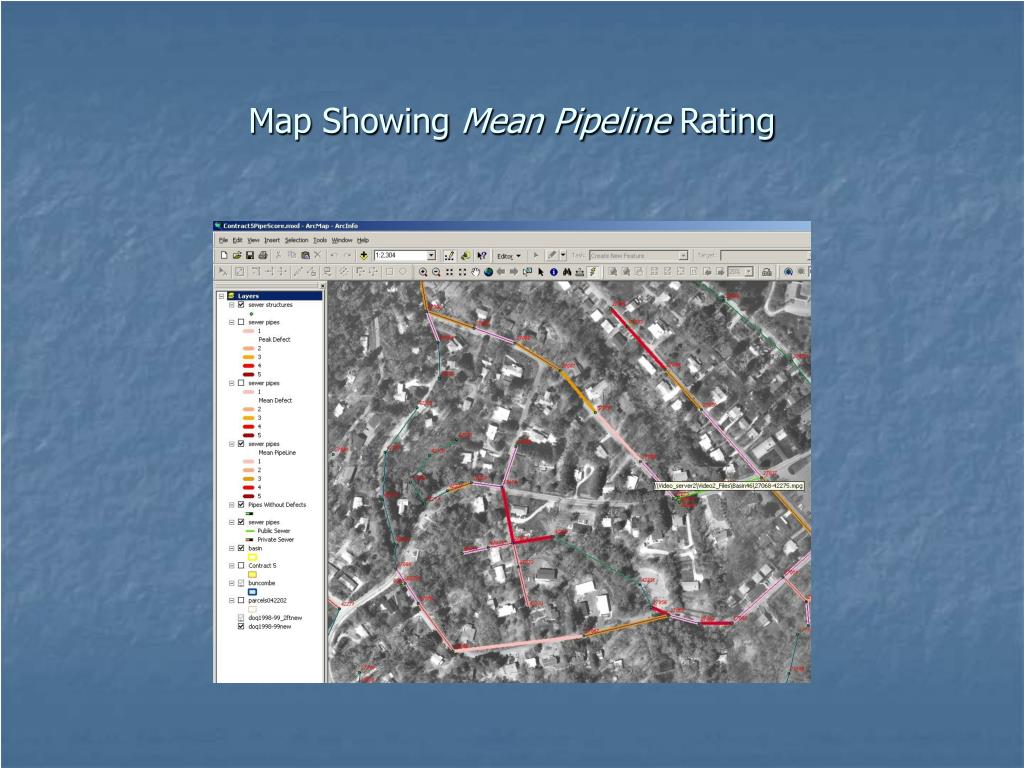Launch the ArcCatalog icon
This screenshot has height=768, width=1024.
pos(466,255)
